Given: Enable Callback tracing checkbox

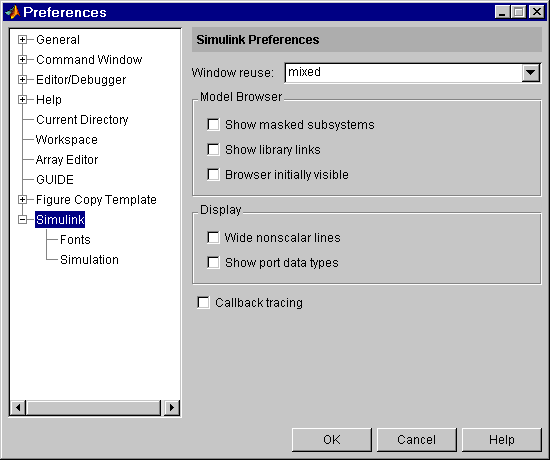Looking at the screenshot, I should [203, 302].
